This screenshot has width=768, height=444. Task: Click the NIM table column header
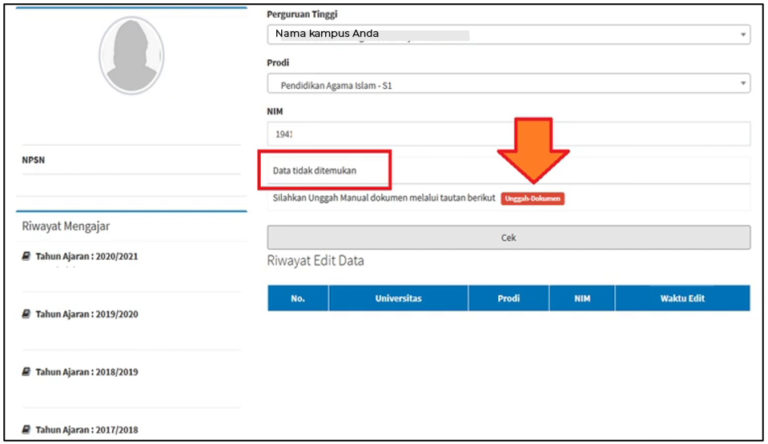click(x=581, y=298)
